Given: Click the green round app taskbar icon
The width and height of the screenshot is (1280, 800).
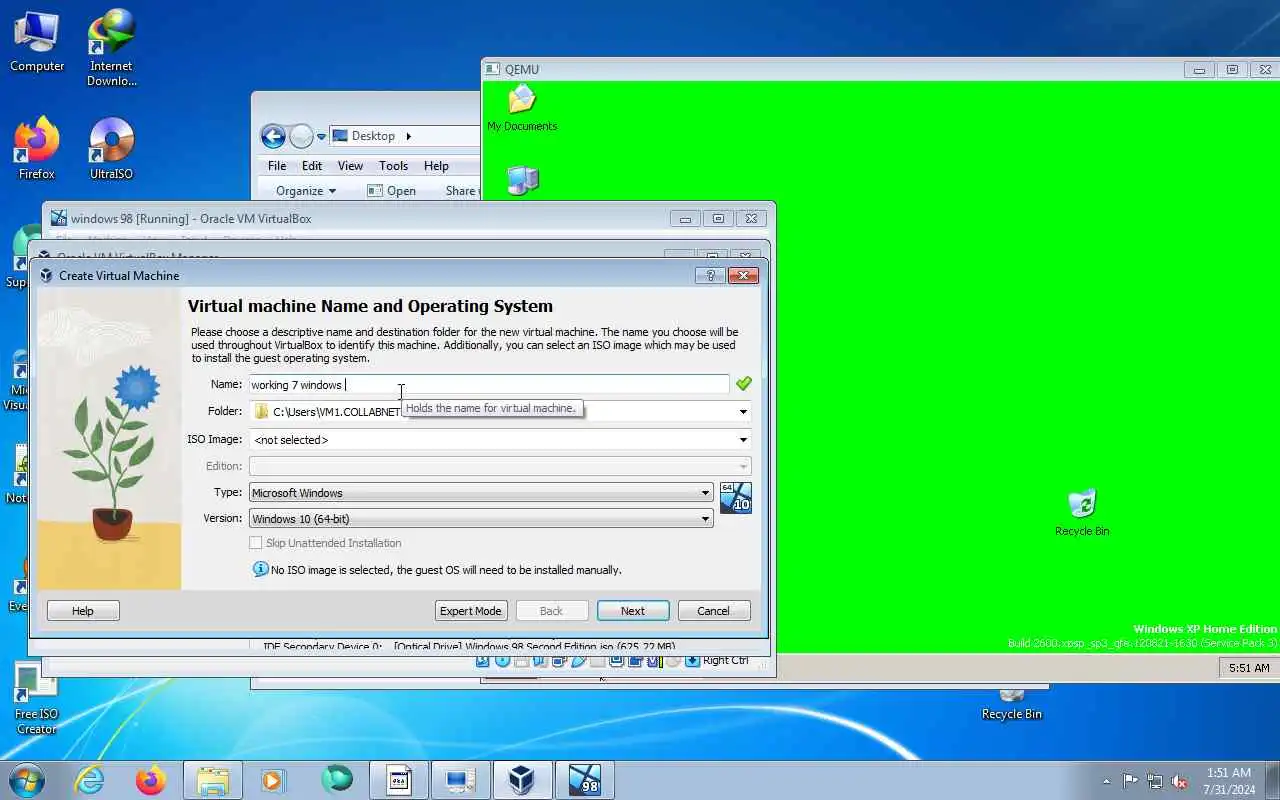Looking at the screenshot, I should (336, 780).
